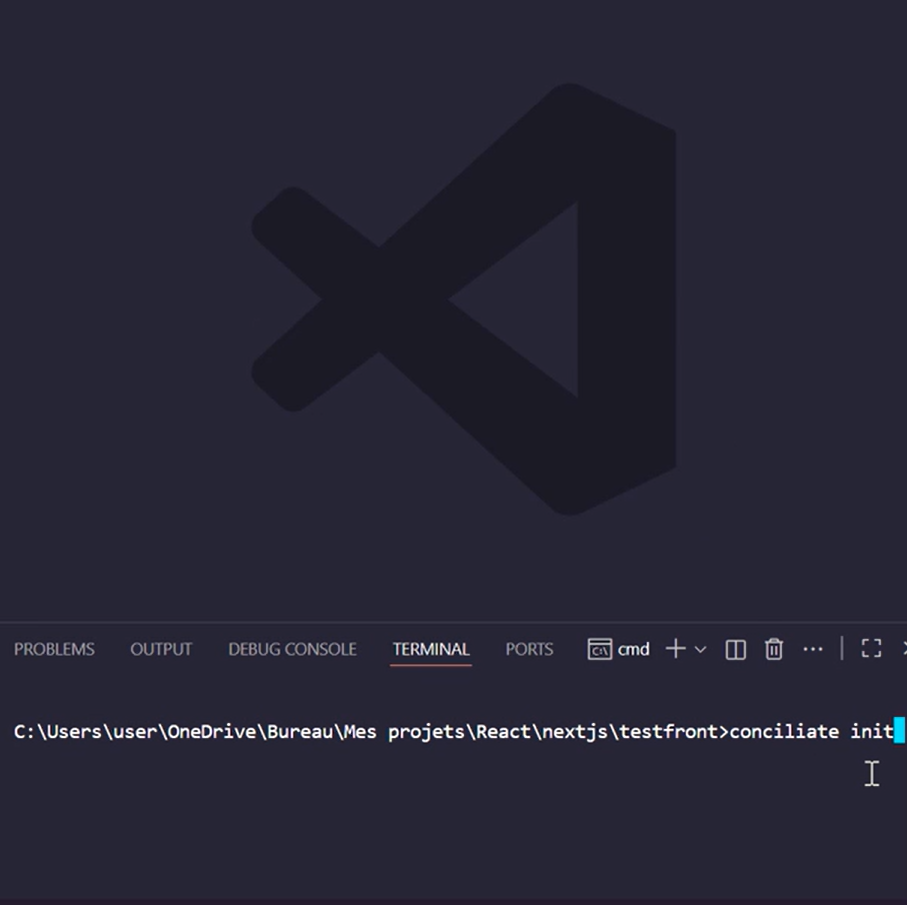Maximize the panel size
The image size is (907, 905).
tap(871, 649)
